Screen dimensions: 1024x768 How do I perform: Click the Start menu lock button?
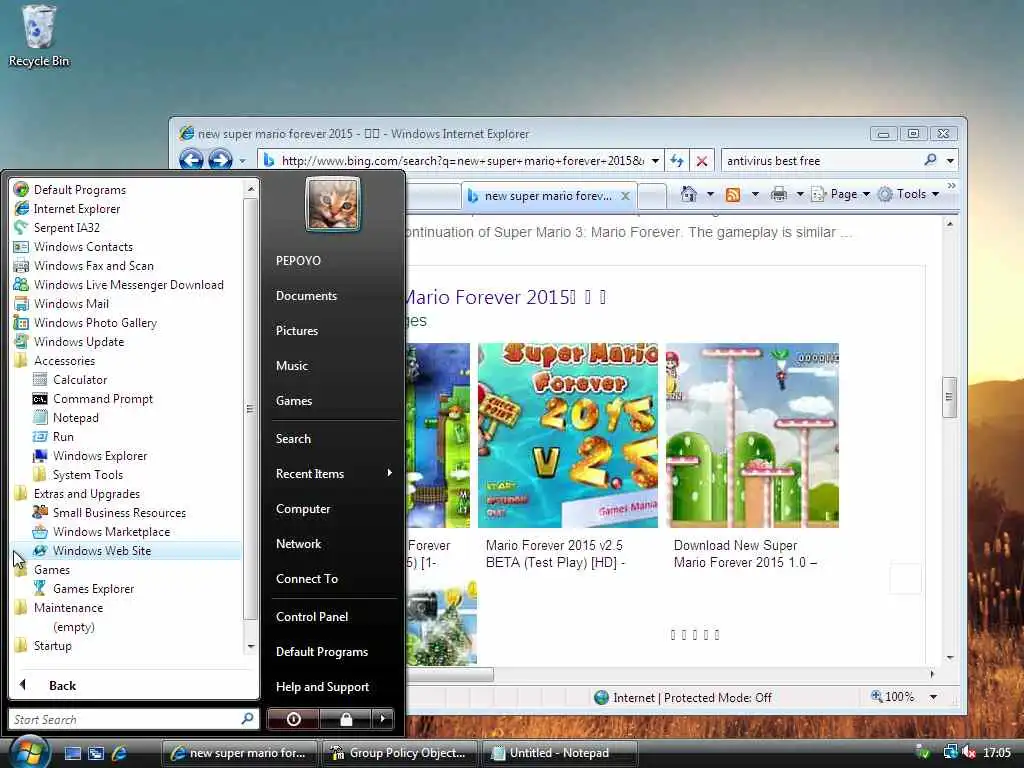[346, 719]
